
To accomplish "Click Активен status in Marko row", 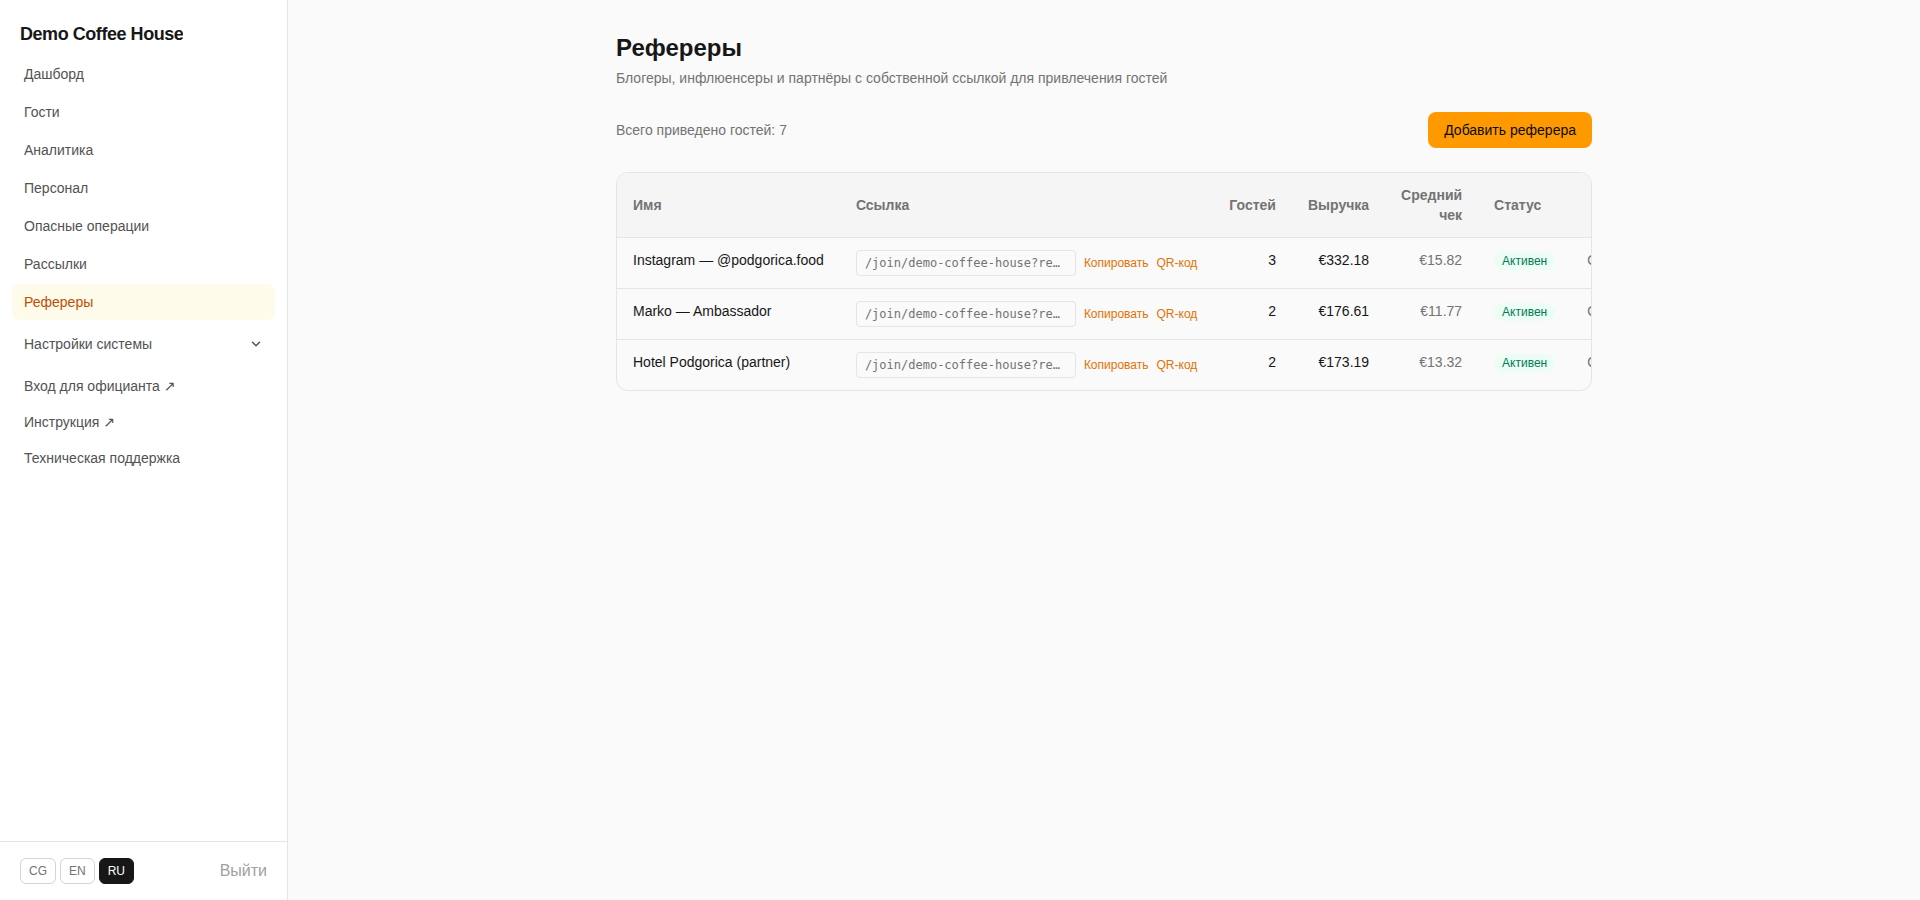I will [x=1524, y=312].
